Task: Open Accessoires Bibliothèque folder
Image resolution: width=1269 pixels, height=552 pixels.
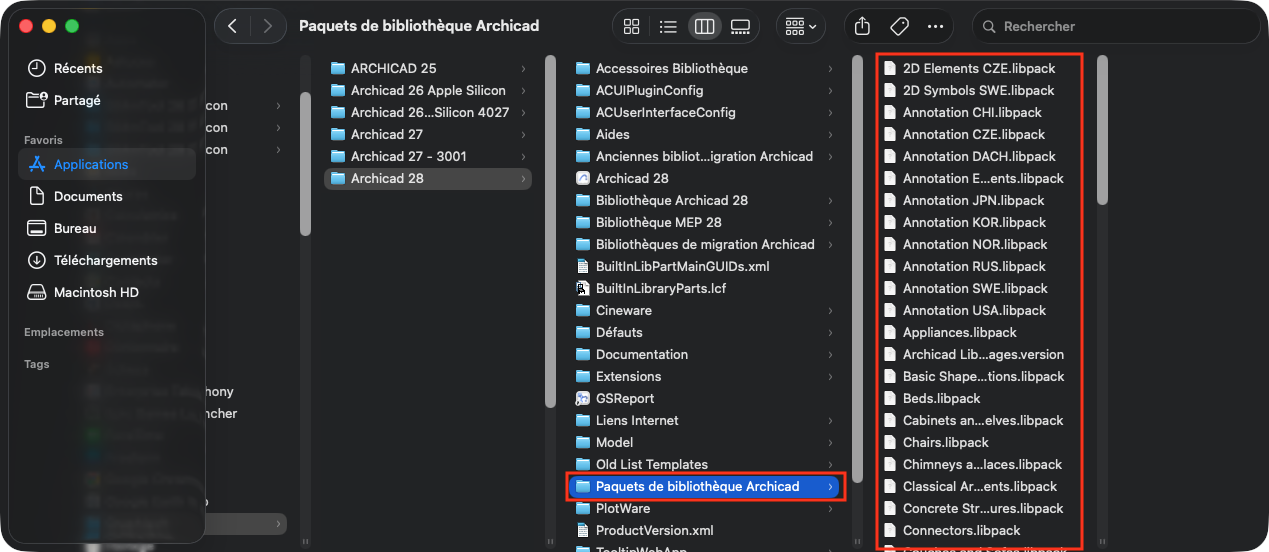Action: coord(706,68)
